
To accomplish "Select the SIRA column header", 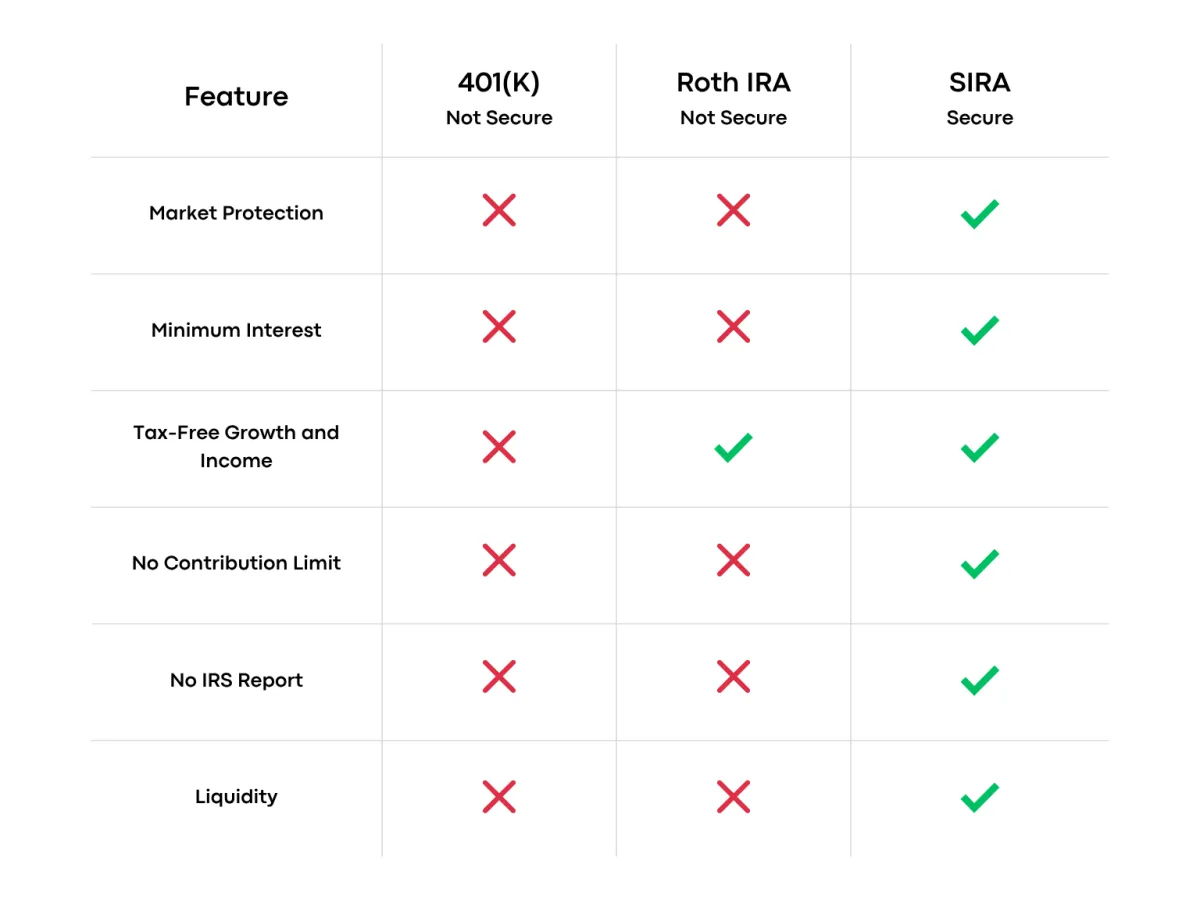I will coord(979,98).
